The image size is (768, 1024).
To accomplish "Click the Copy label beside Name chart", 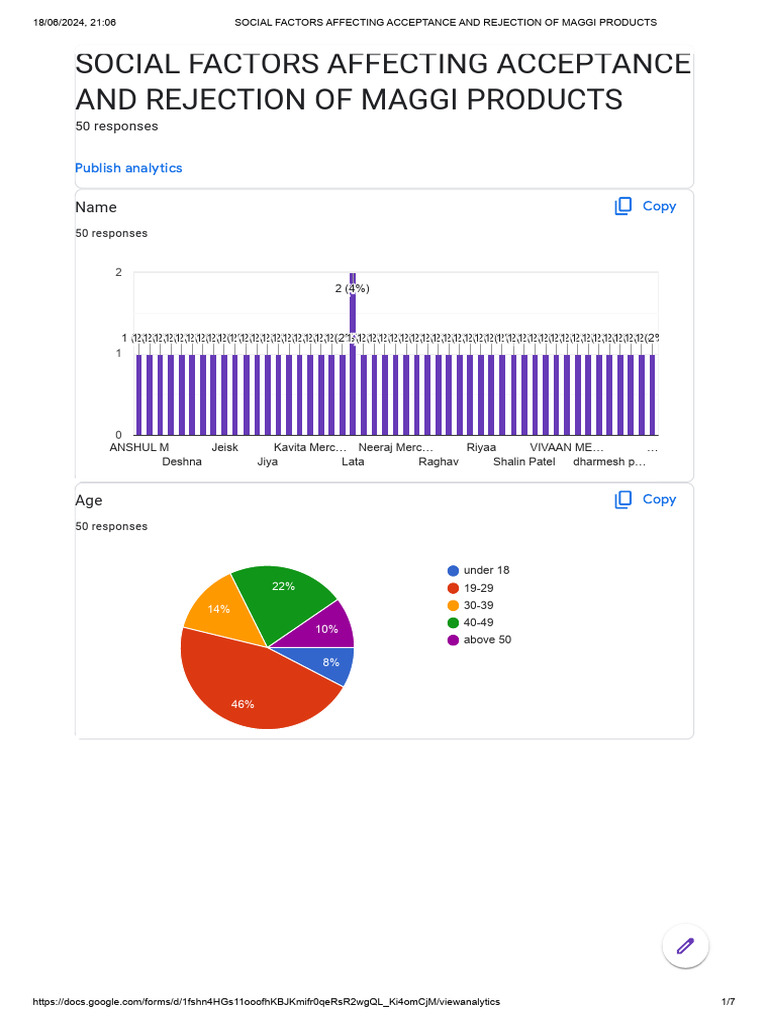I will click(659, 206).
